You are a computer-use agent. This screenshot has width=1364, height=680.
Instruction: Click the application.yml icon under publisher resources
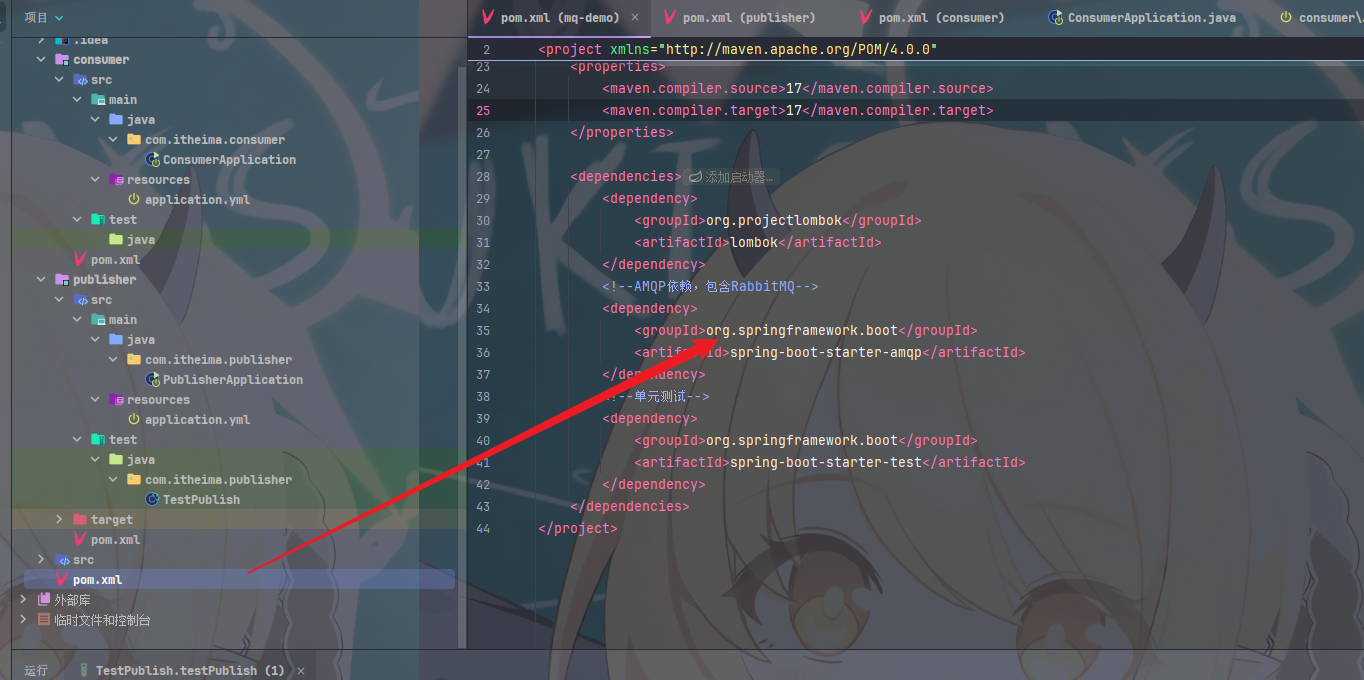tap(134, 420)
